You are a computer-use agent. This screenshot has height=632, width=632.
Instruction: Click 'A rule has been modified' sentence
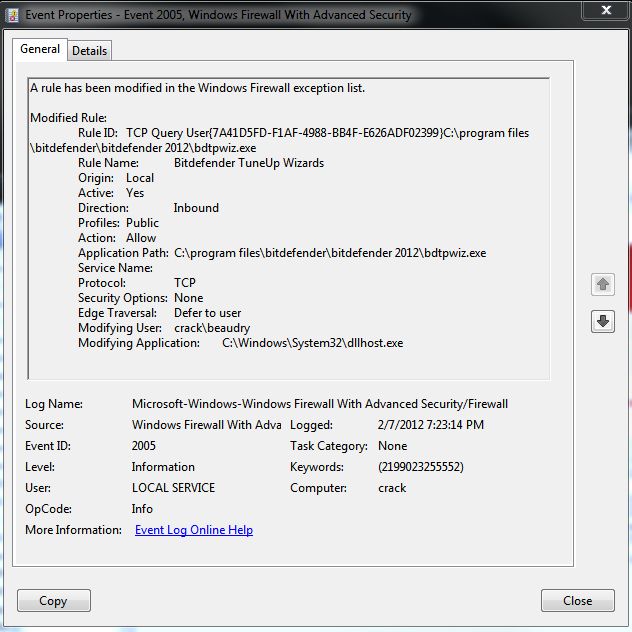pyautogui.click(x=198, y=88)
